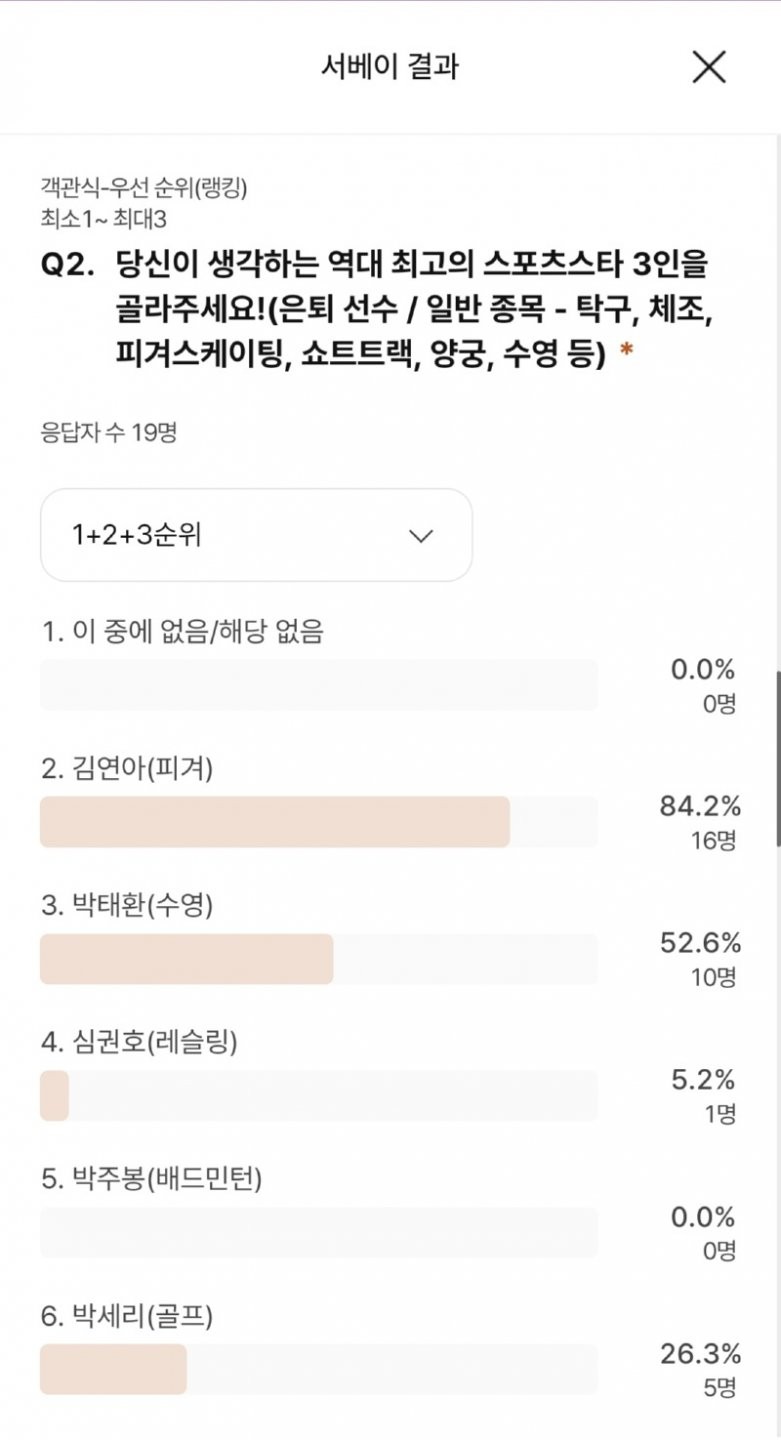Click the 6. 박세리(골프) option label

(x=127, y=1317)
